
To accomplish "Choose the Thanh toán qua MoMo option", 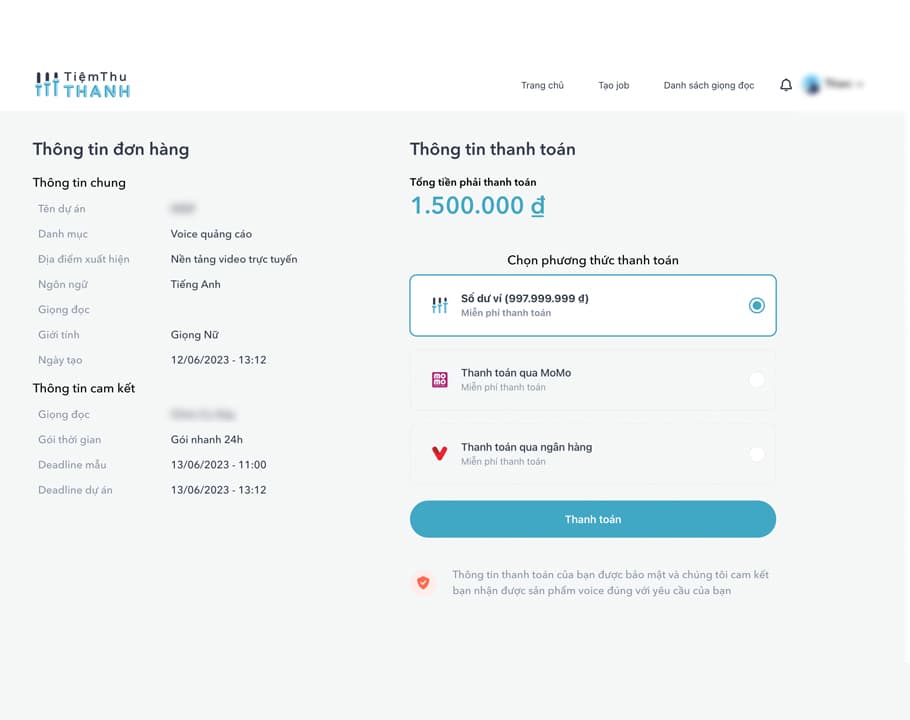I will 593,379.
